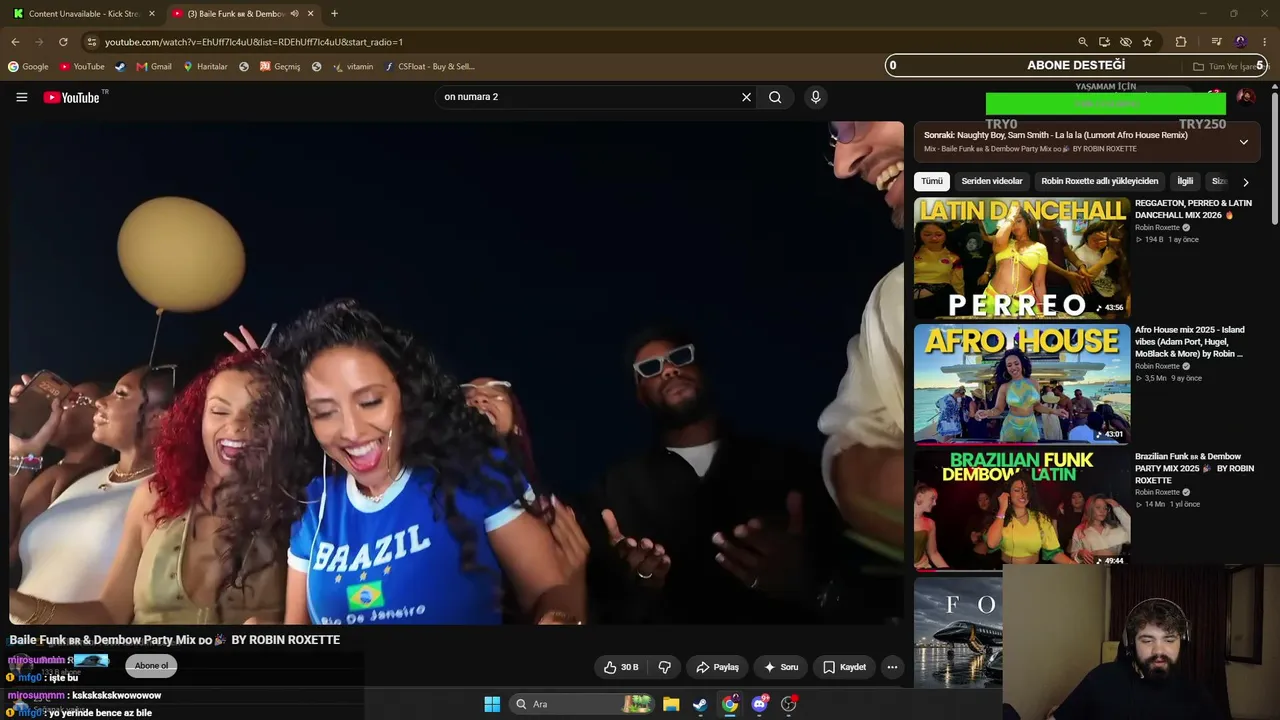Subscribe with the Abone ol button

pos(152,665)
